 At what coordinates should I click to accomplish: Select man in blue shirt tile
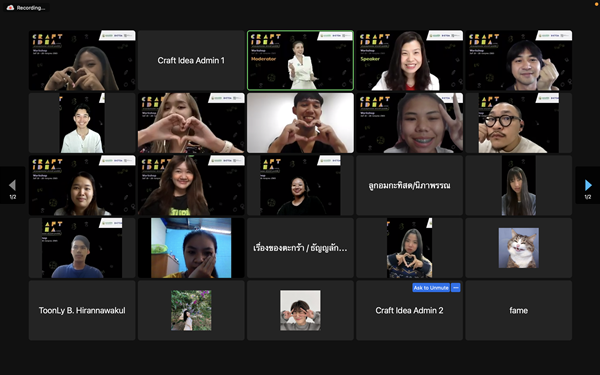82,248
